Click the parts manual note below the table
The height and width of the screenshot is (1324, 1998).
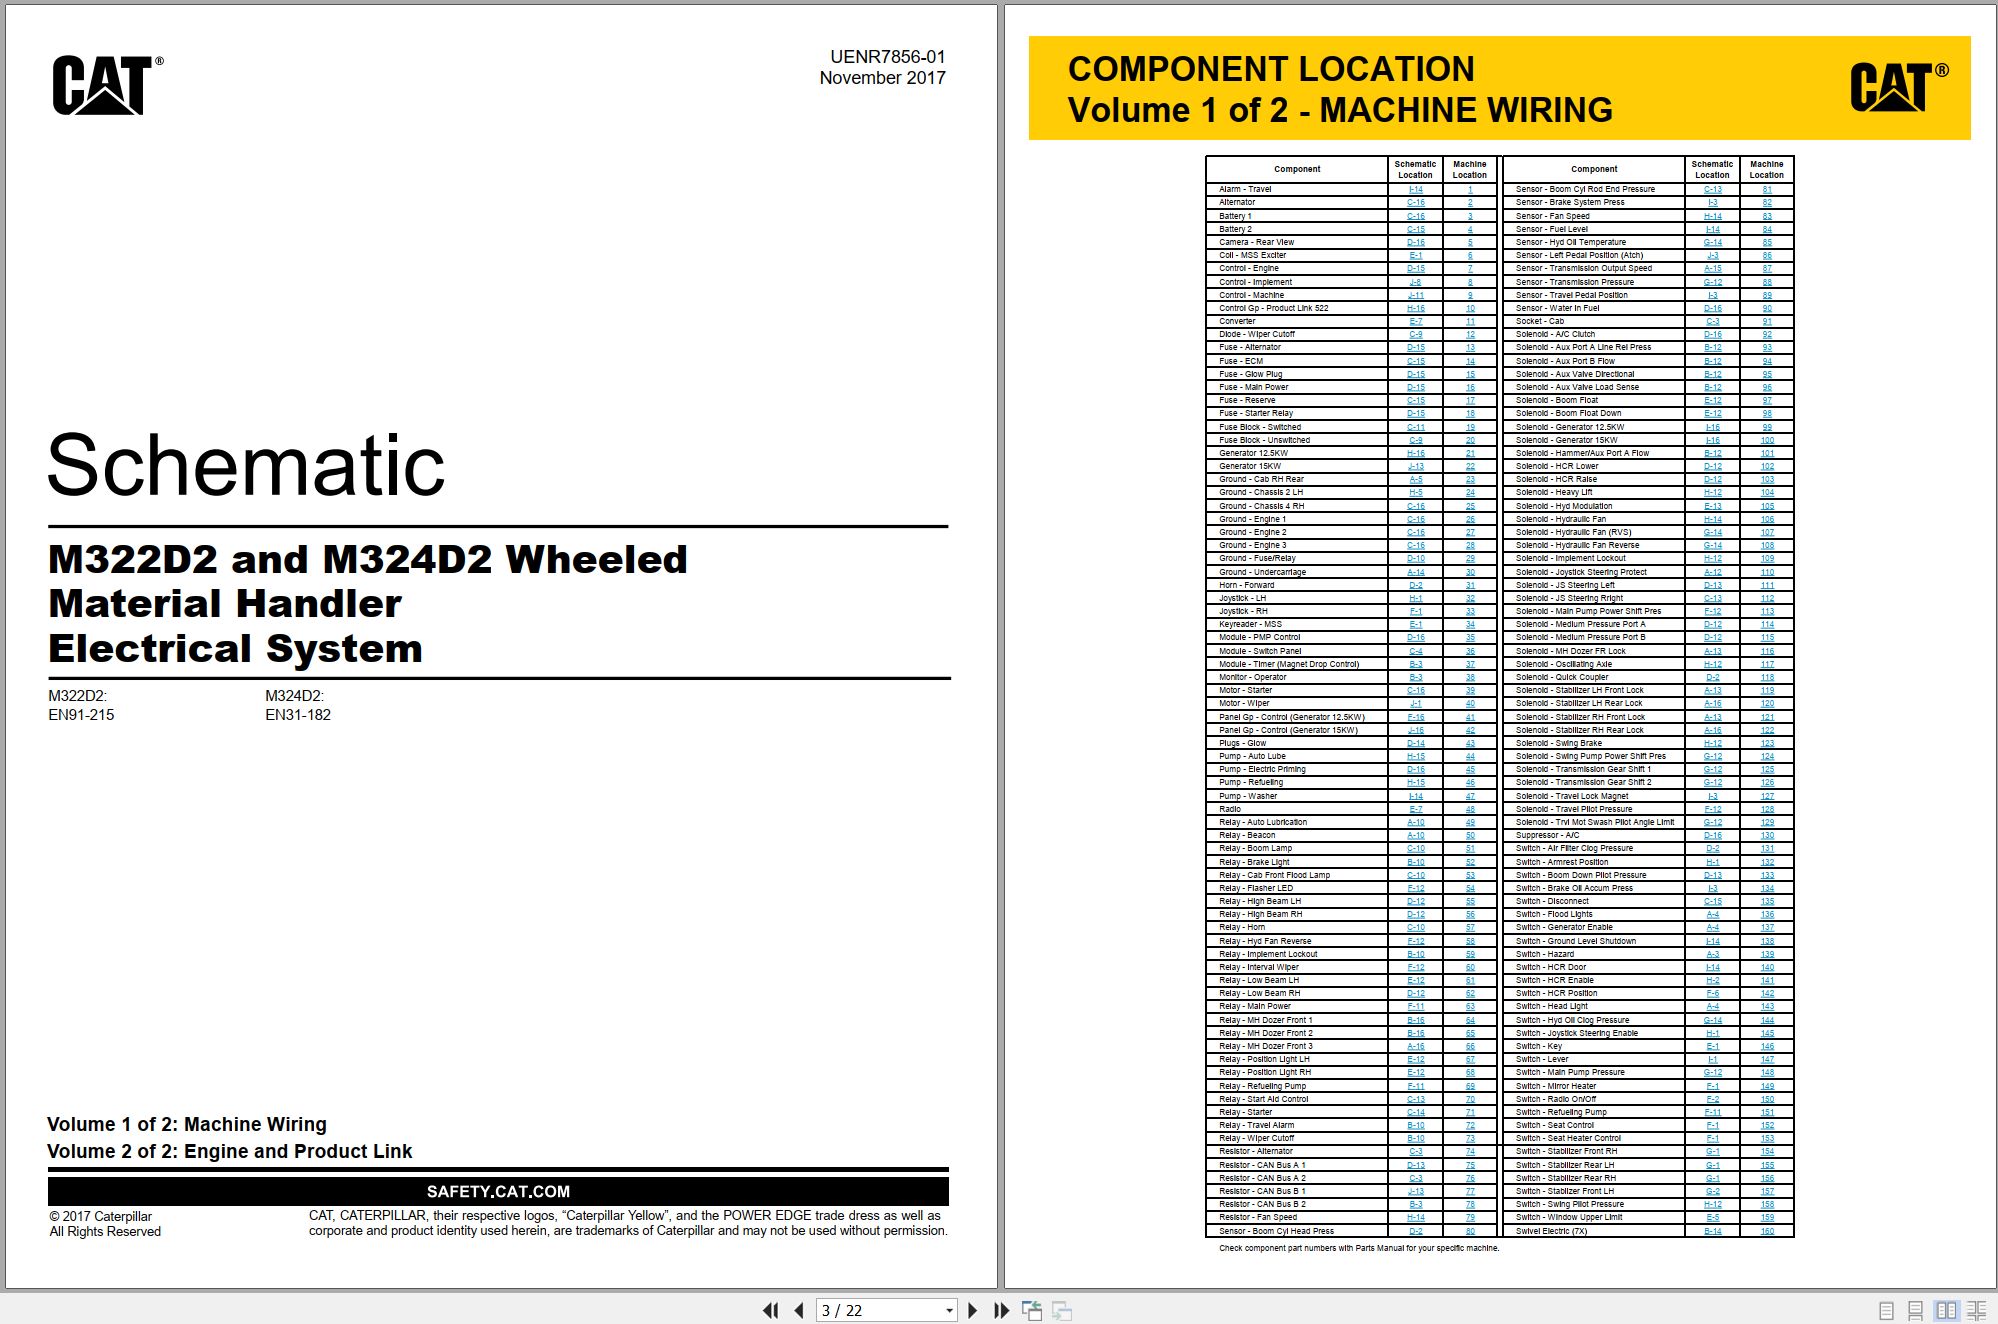[1358, 1248]
